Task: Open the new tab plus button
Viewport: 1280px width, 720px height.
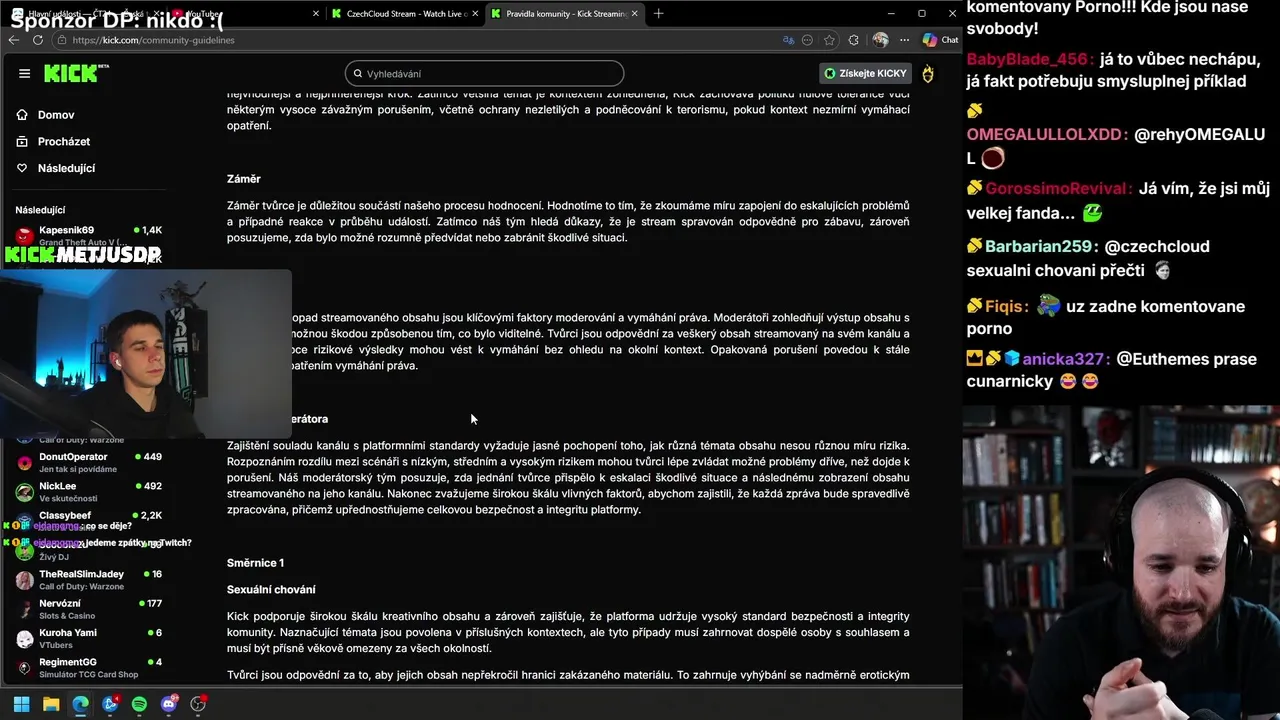Action: coord(658,14)
